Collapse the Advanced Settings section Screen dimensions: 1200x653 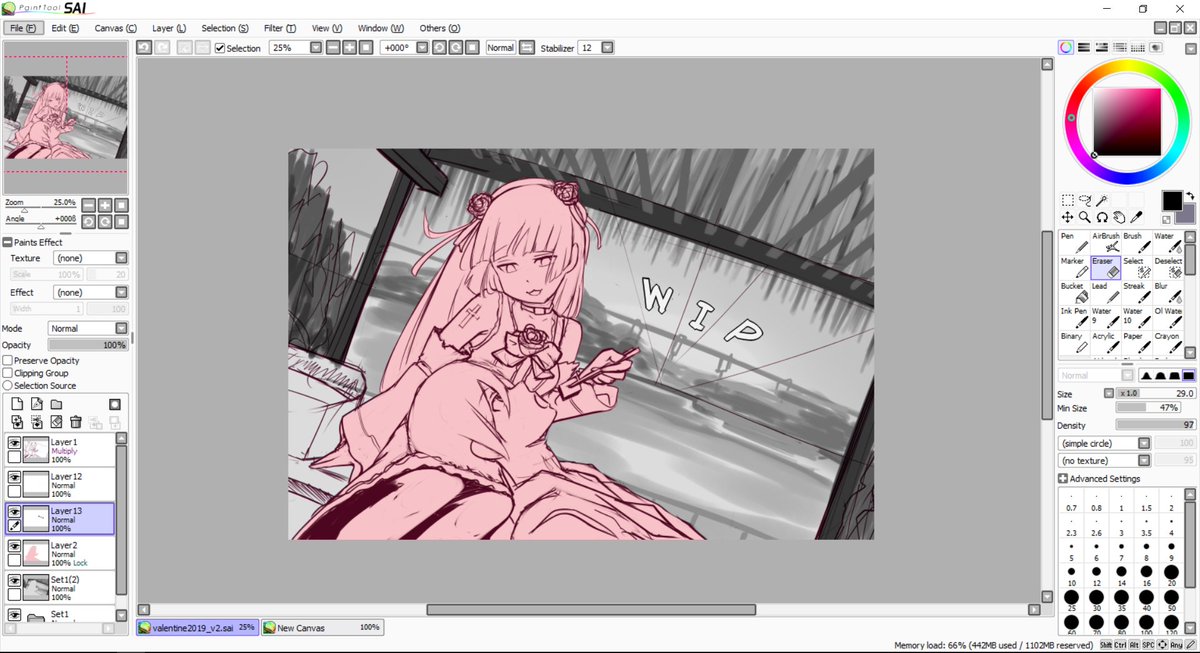tap(1064, 478)
